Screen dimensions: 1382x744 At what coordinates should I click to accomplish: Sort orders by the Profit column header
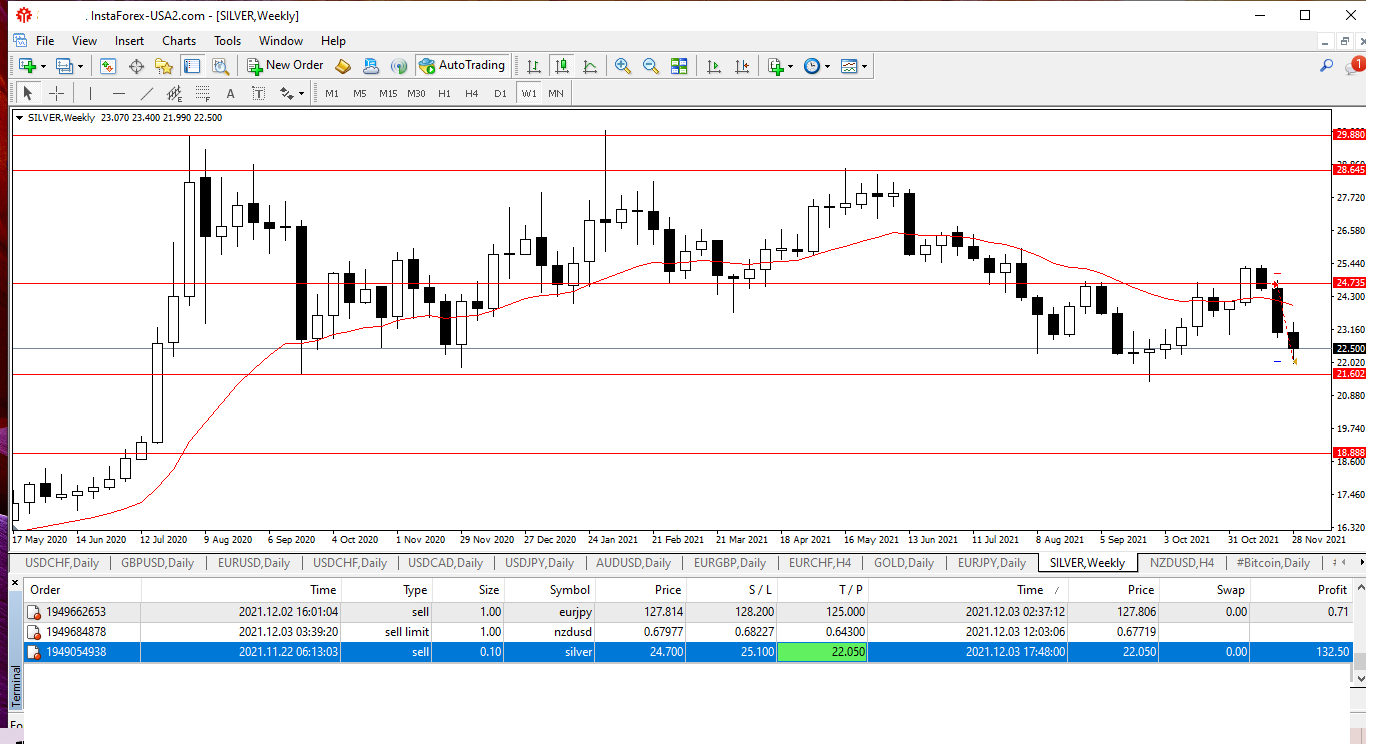click(x=1302, y=590)
